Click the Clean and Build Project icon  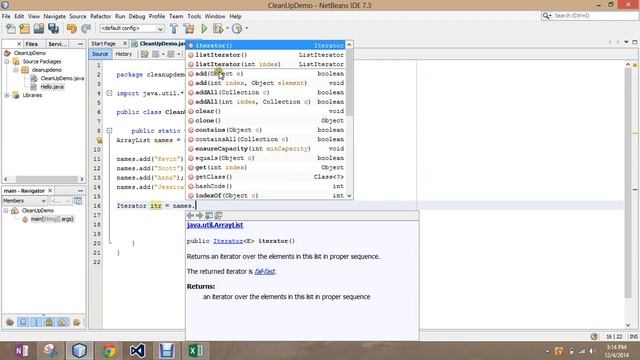pos(189,29)
